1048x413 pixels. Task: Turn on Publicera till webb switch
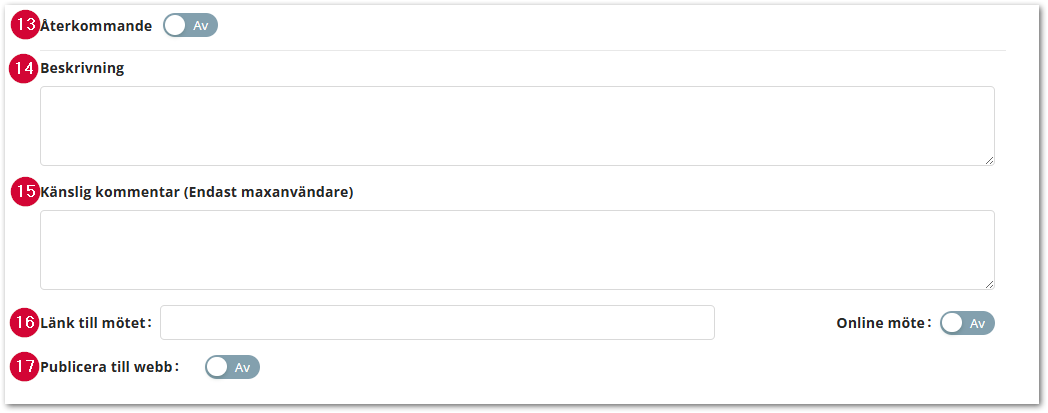232,367
